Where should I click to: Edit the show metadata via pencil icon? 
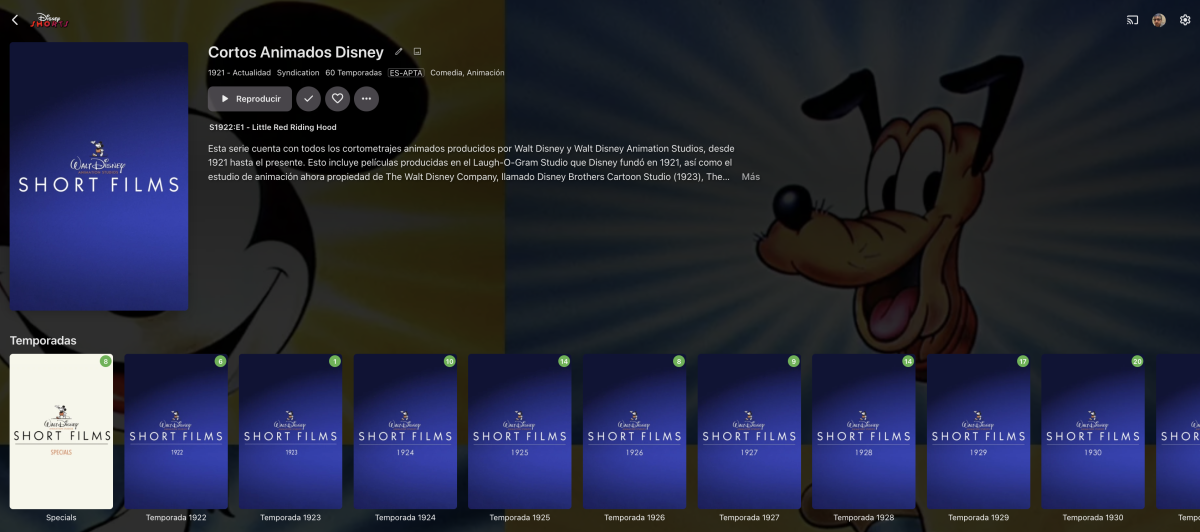(x=399, y=52)
